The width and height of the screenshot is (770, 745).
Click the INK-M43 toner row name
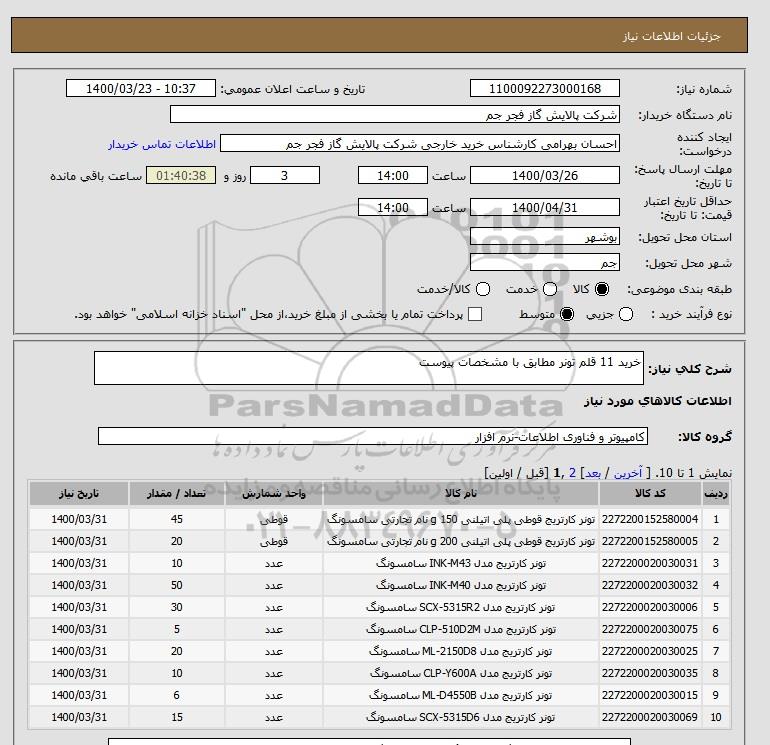[x=461, y=563]
